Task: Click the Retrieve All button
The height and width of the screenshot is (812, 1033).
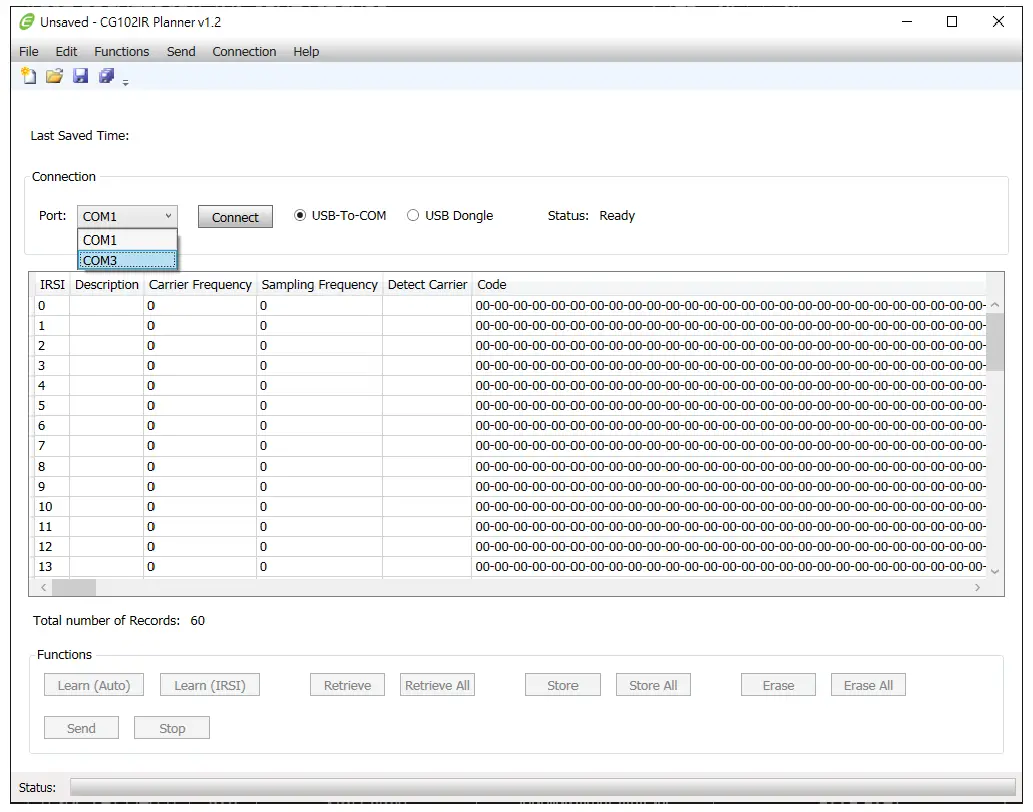Action: [437, 685]
